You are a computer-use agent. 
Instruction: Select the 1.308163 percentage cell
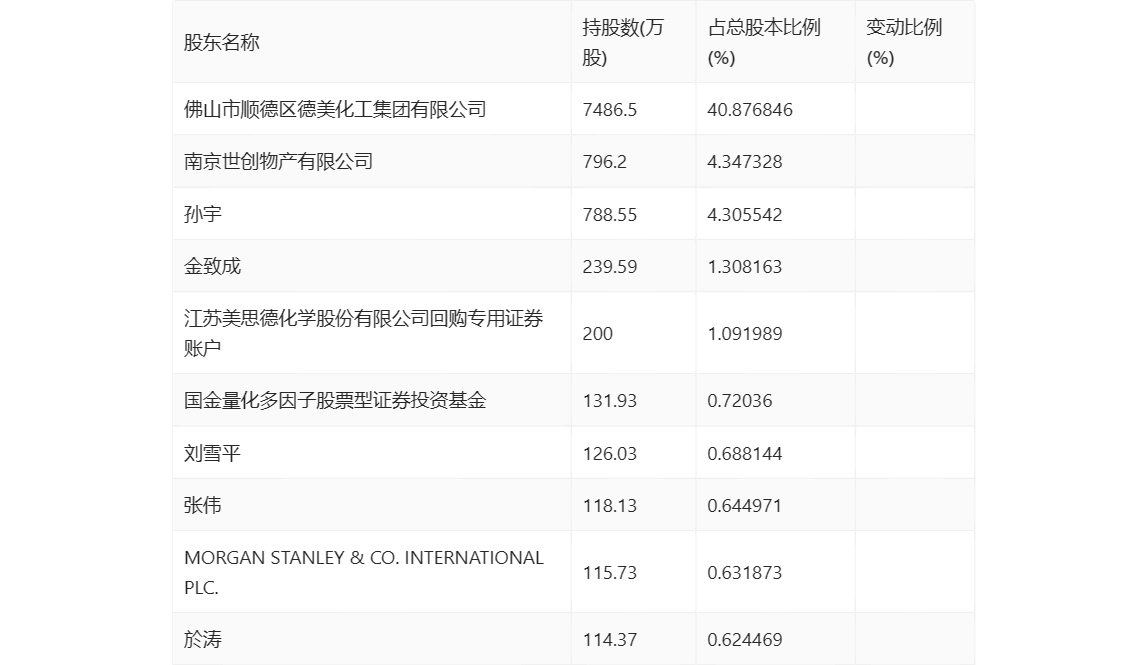click(x=745, y=267)
